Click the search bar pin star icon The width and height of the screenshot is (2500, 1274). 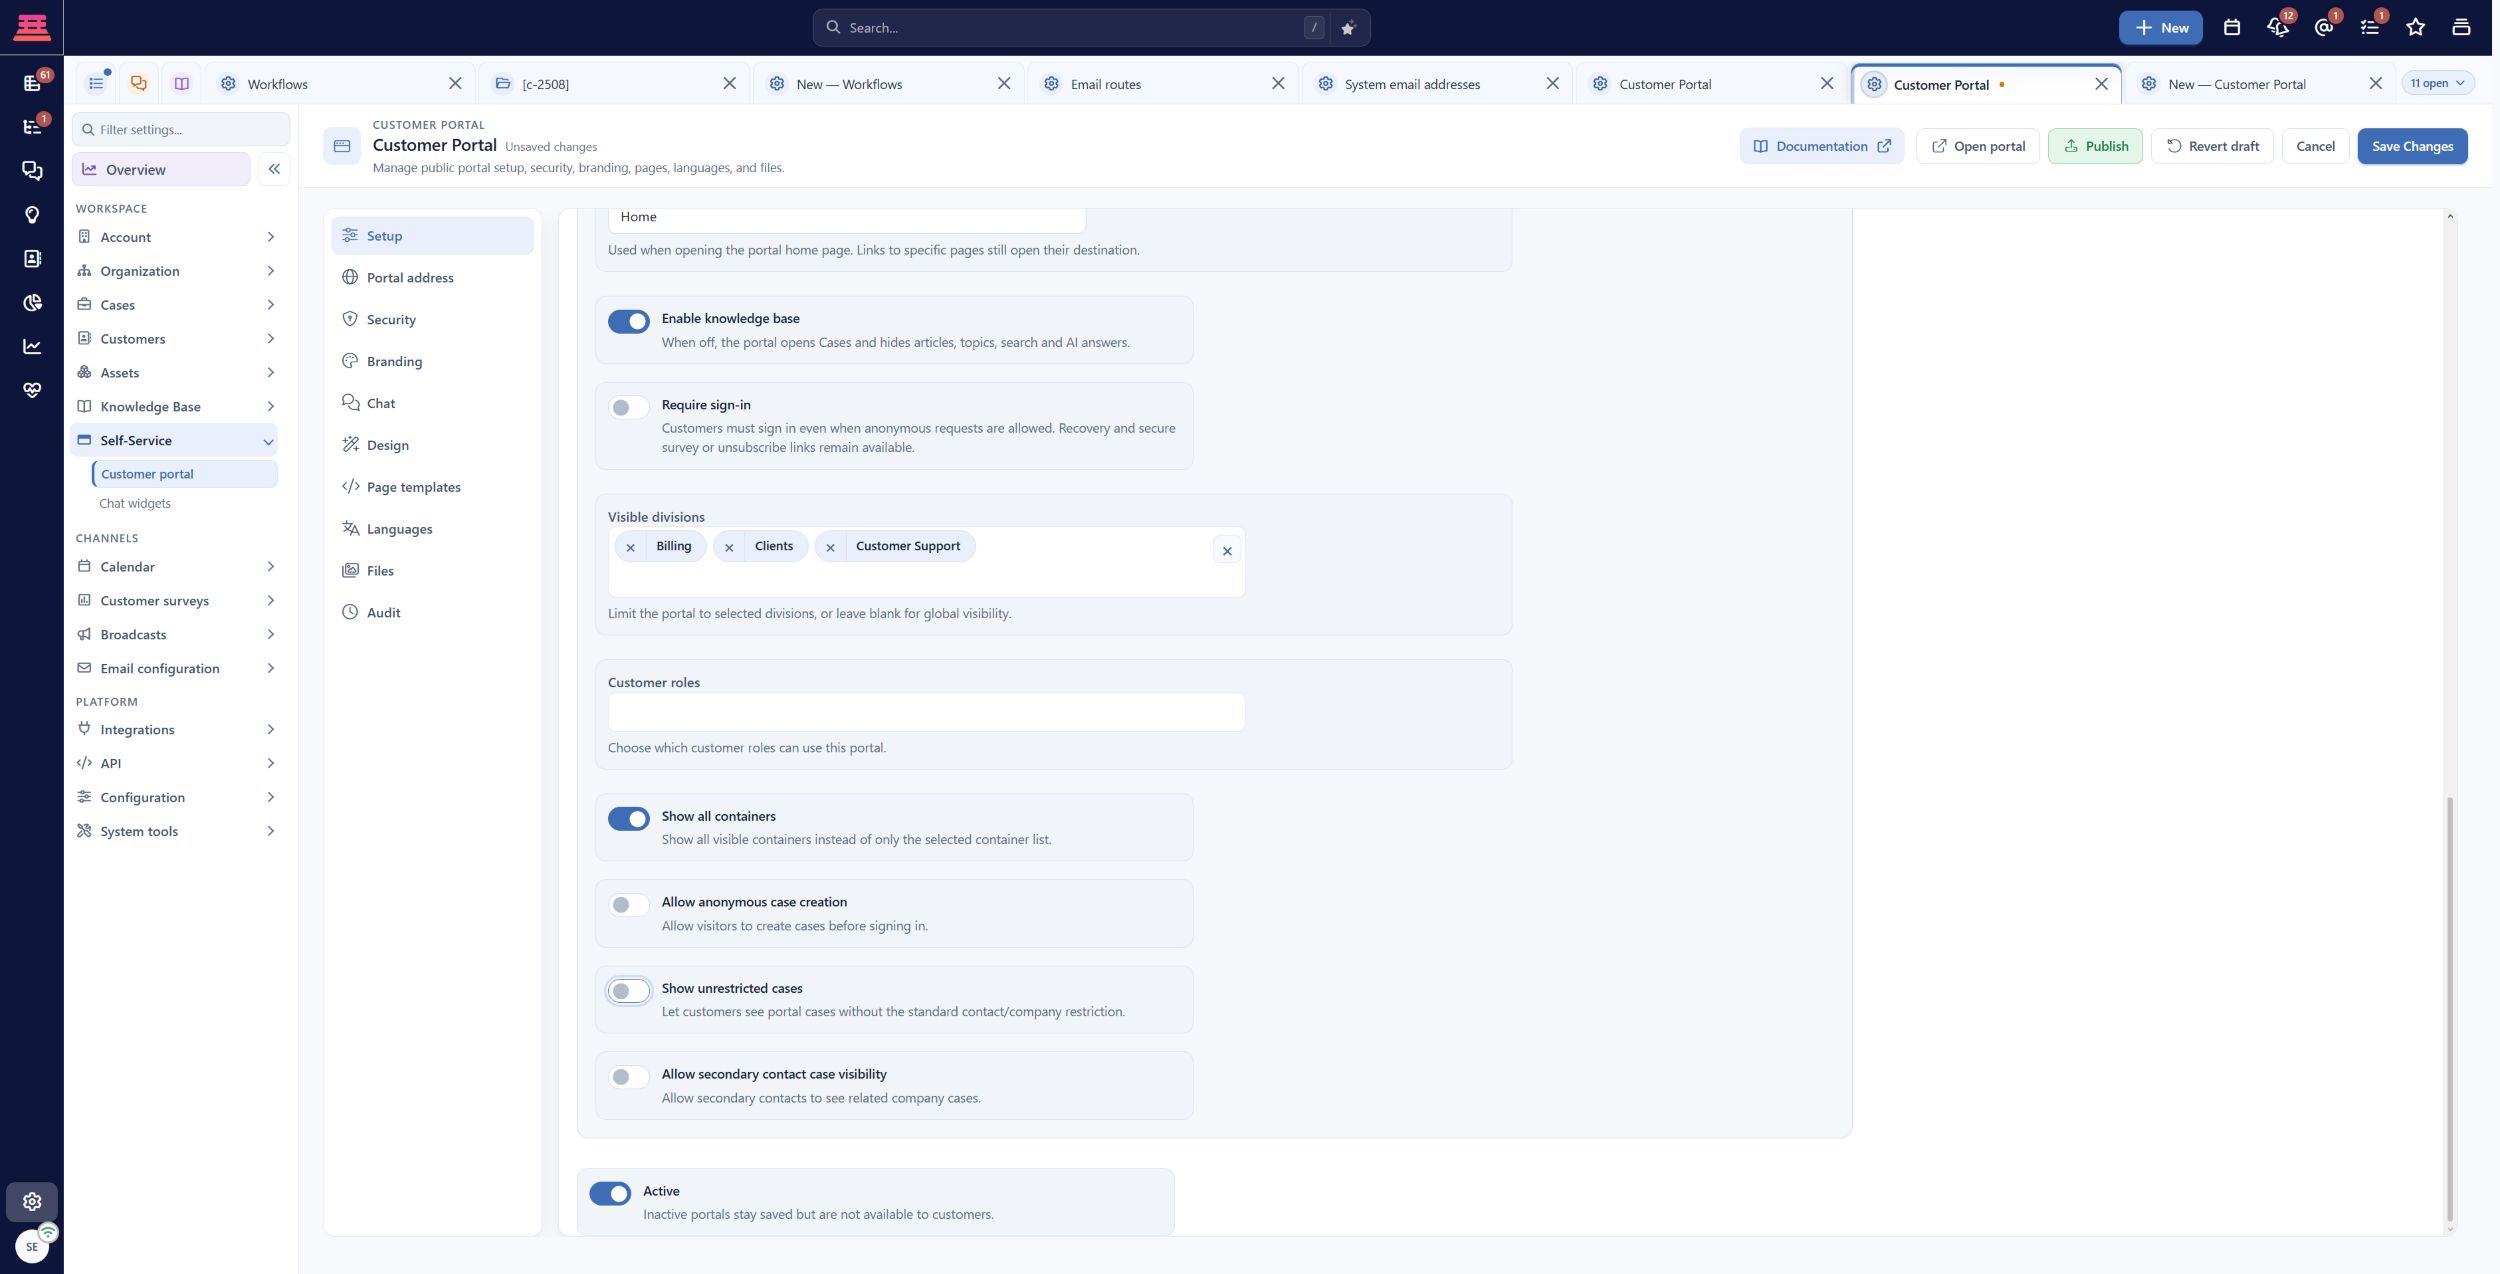pyautogui.click(x=1347, y=28)
